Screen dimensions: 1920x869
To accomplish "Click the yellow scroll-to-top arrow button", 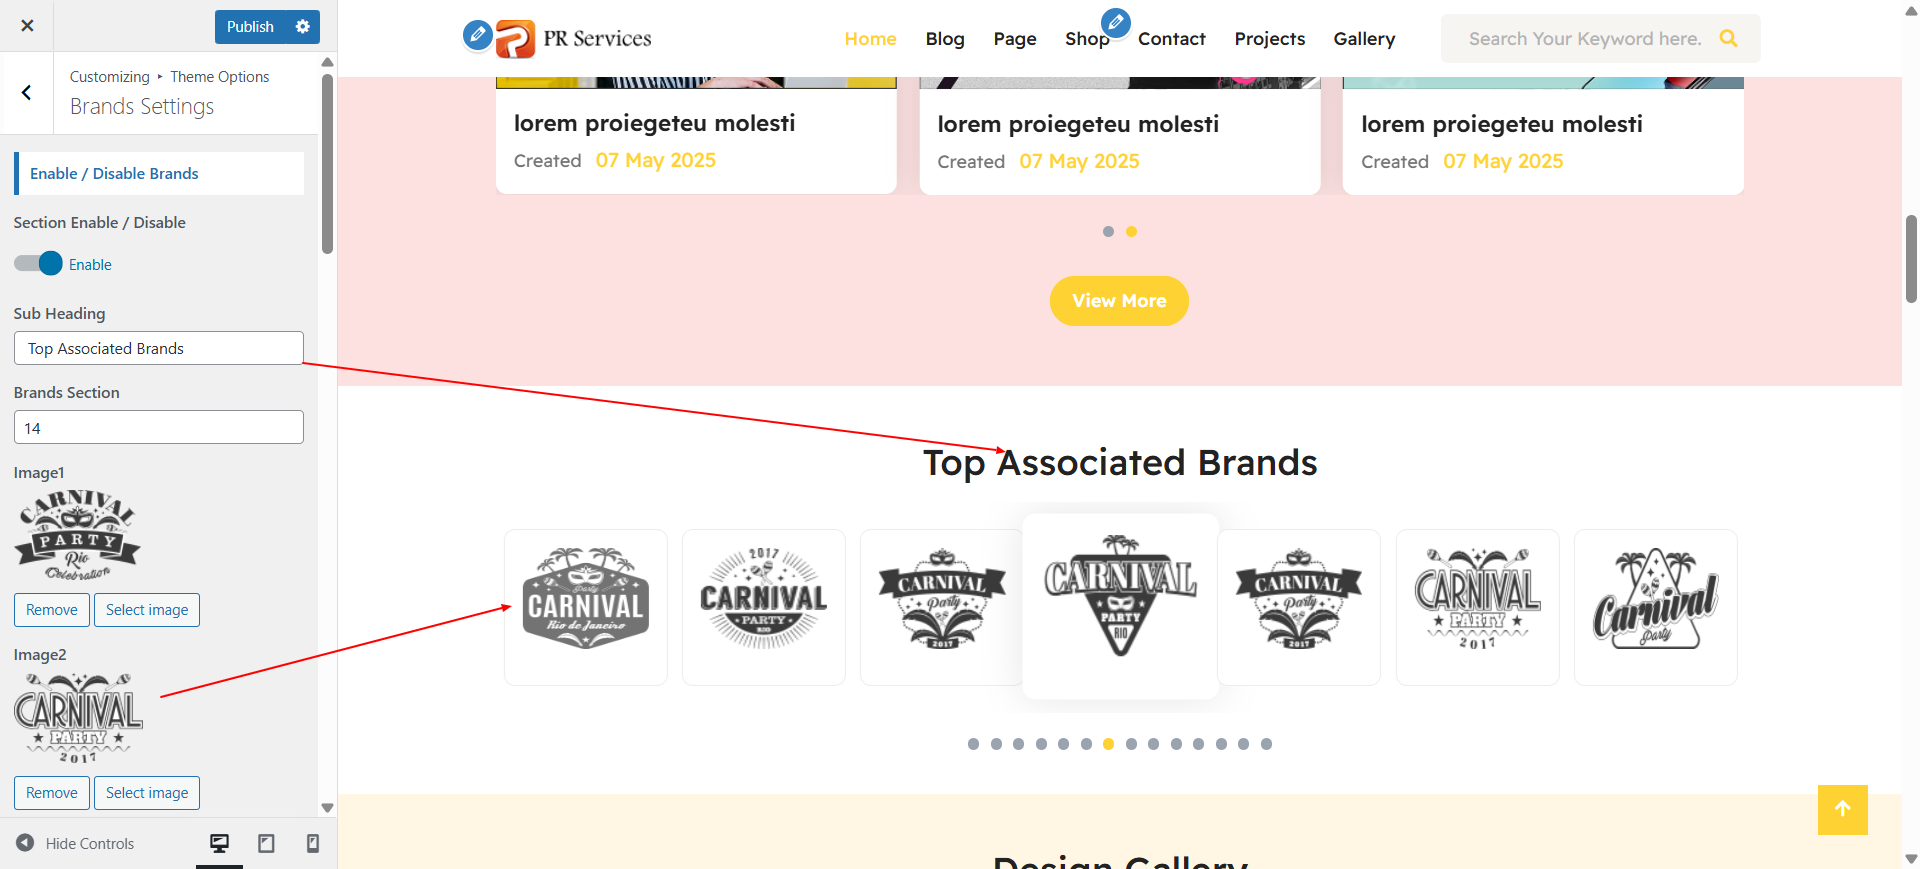I will point(1843,810).
